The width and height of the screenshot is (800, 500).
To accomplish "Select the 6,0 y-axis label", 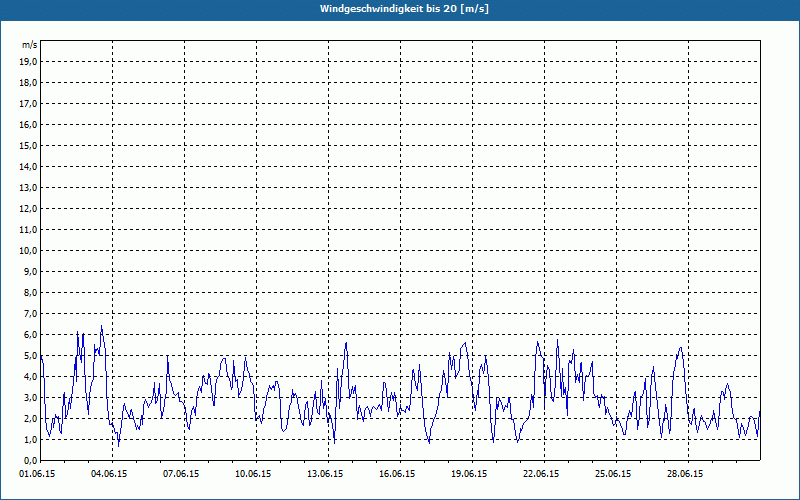I will coord(30,334).
